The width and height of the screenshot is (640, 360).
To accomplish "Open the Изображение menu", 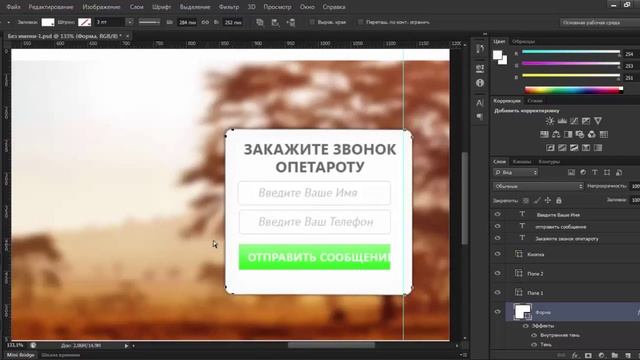I will 101,7.
